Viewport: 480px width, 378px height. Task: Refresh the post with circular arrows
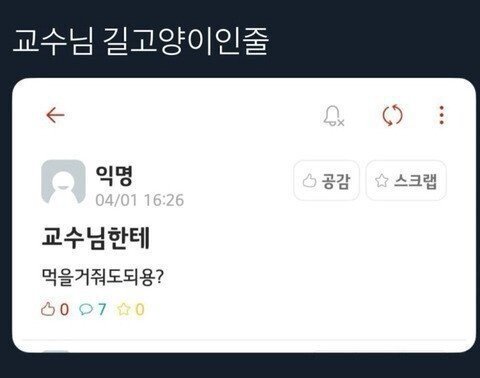392,115
